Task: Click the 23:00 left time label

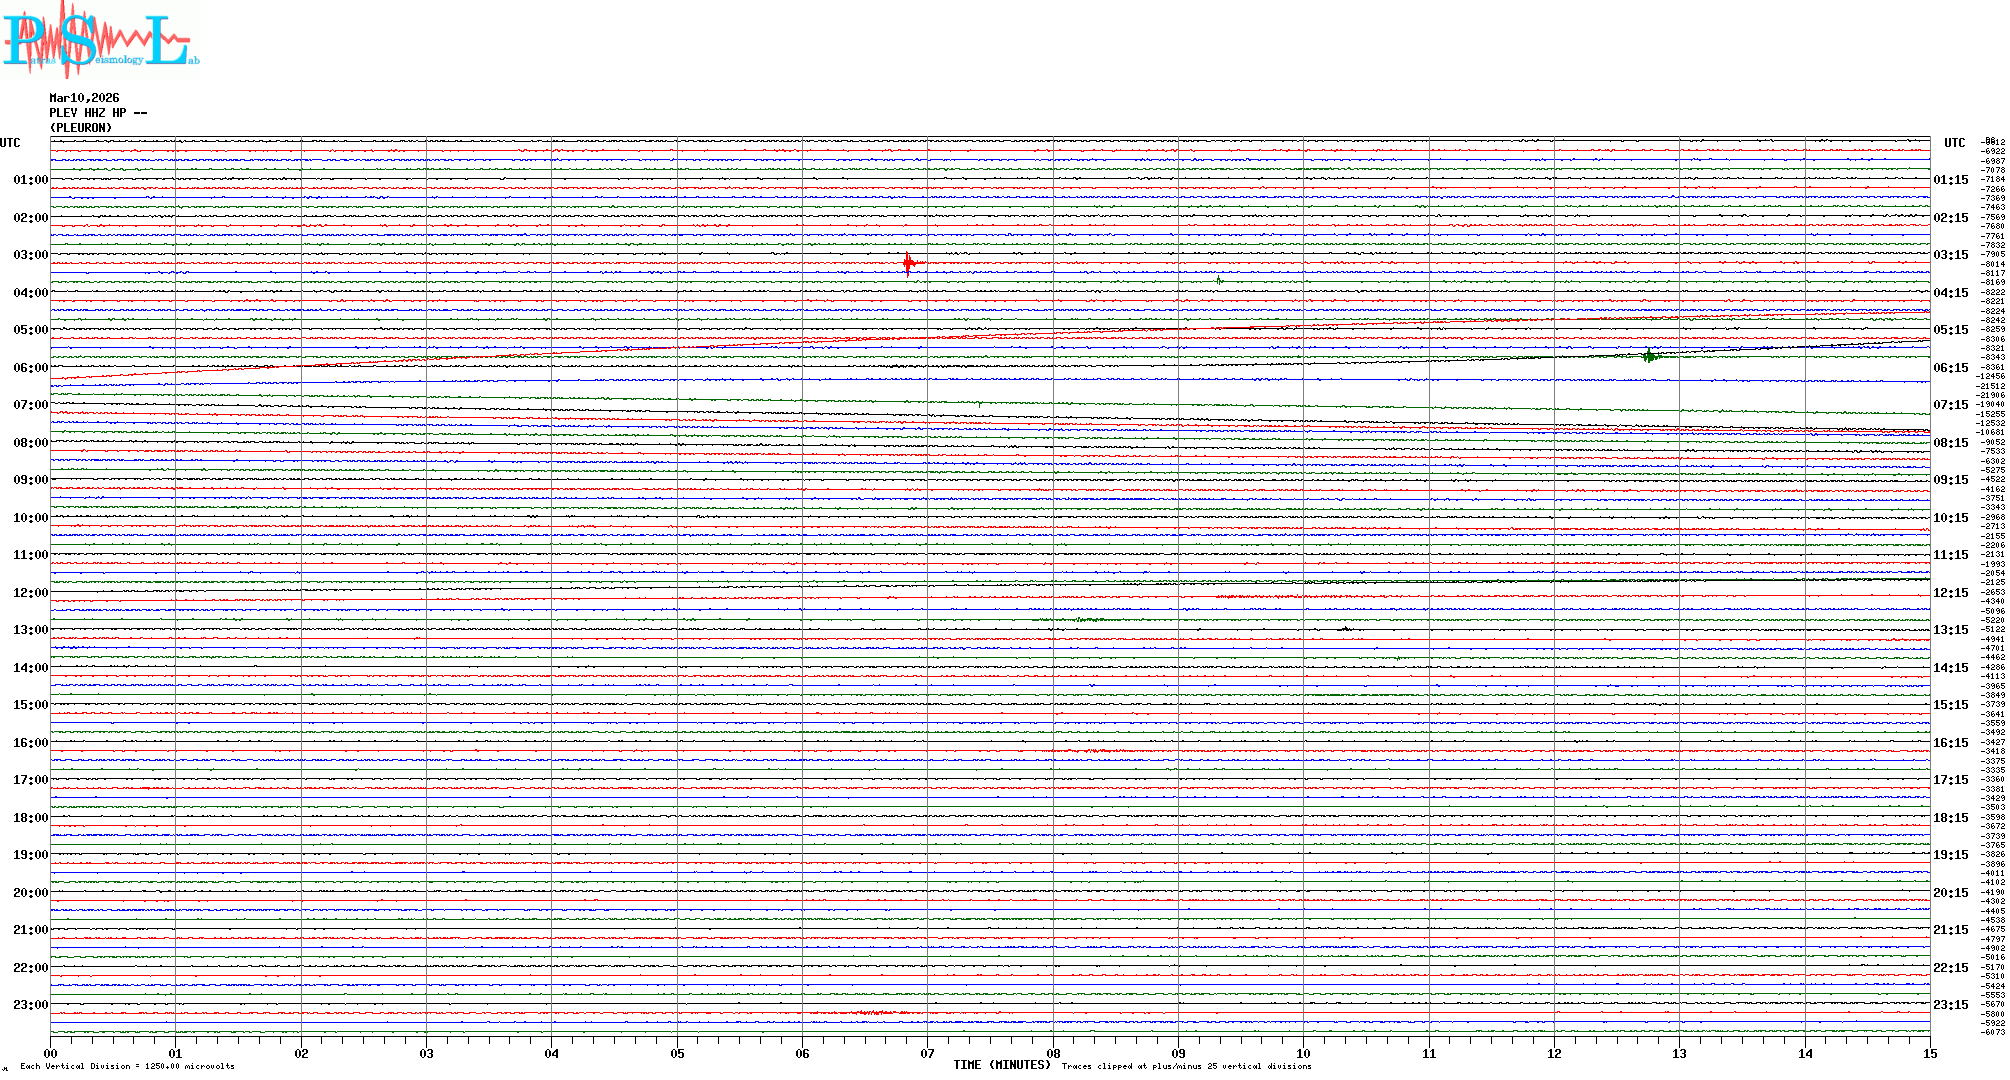Action: (30, 1005)
